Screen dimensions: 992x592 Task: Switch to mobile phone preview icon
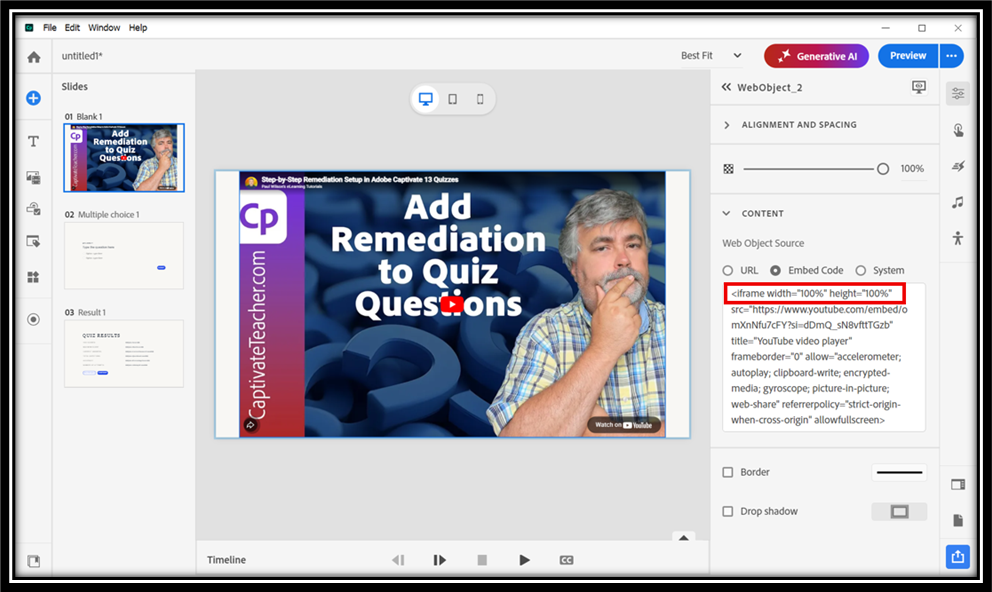pos(480,99)
